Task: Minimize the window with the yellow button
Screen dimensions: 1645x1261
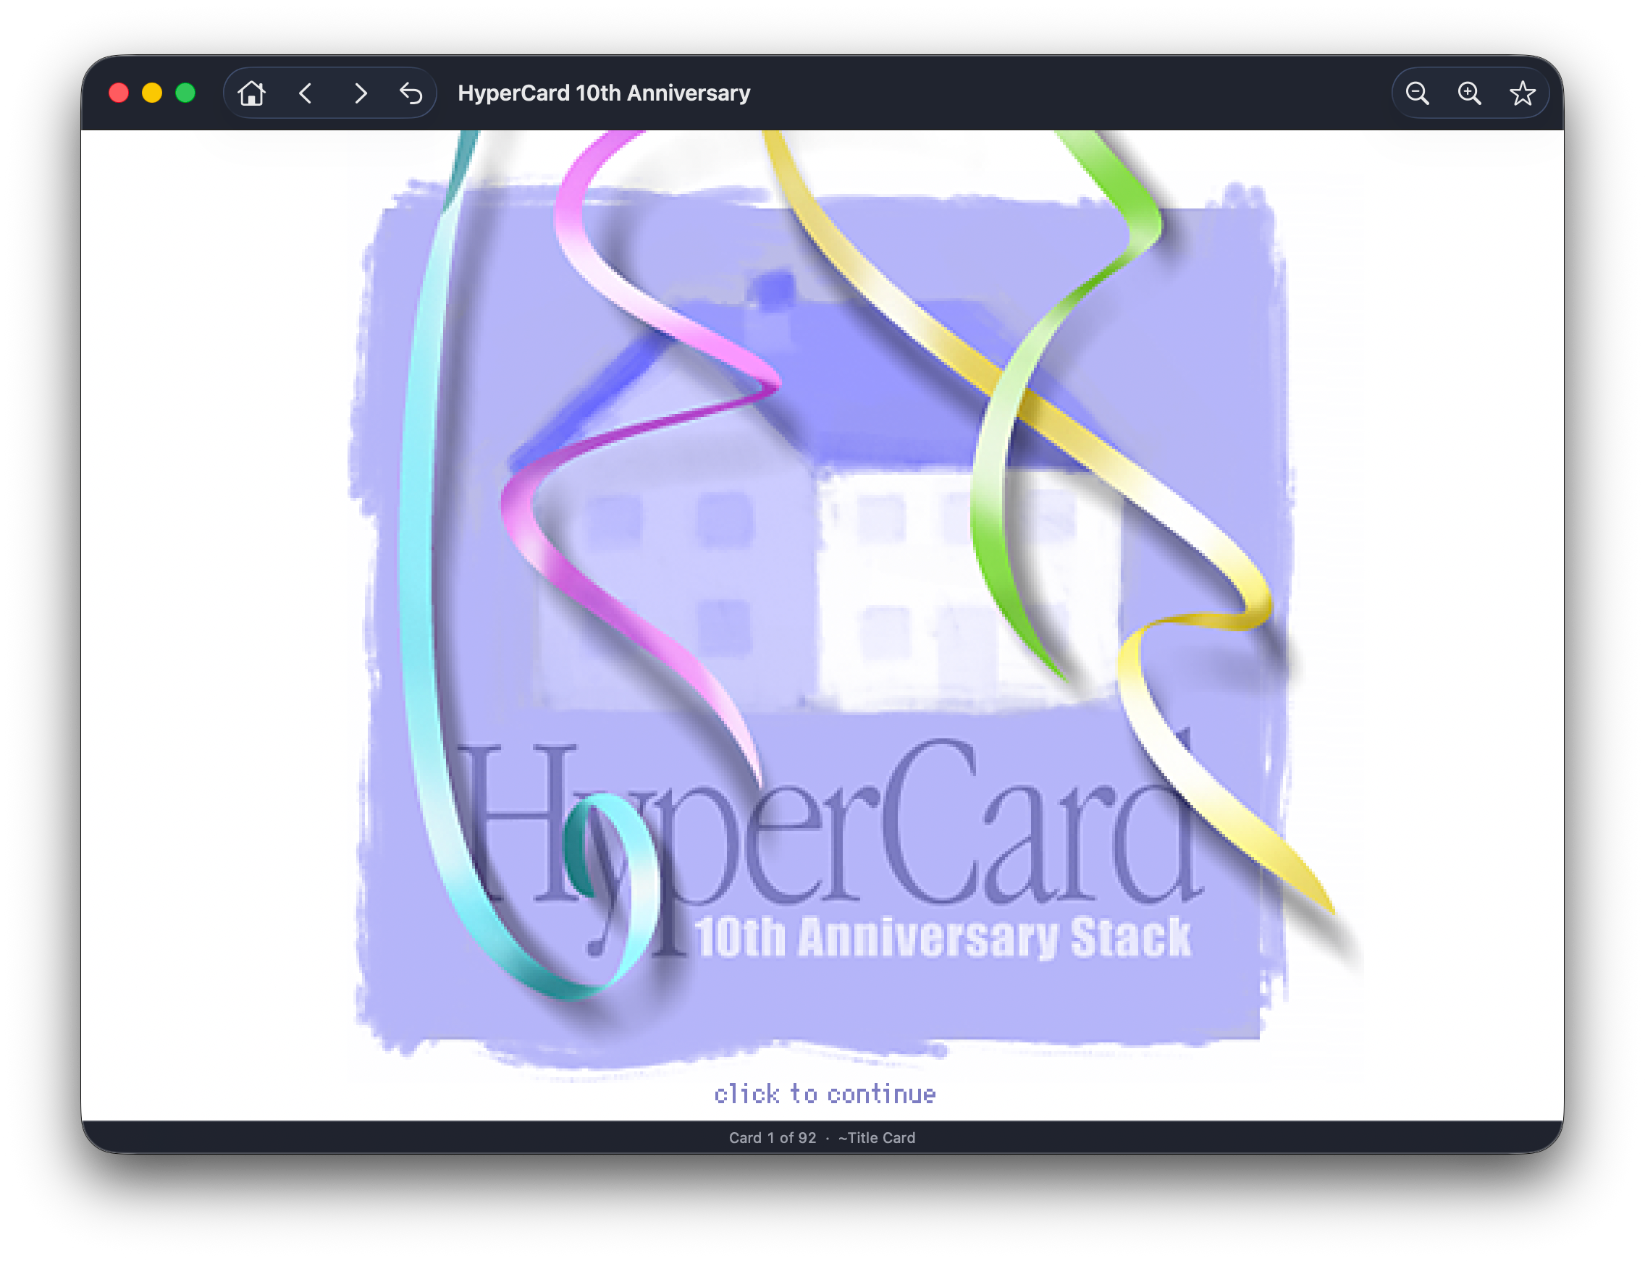Action: (x=152, y=93)
